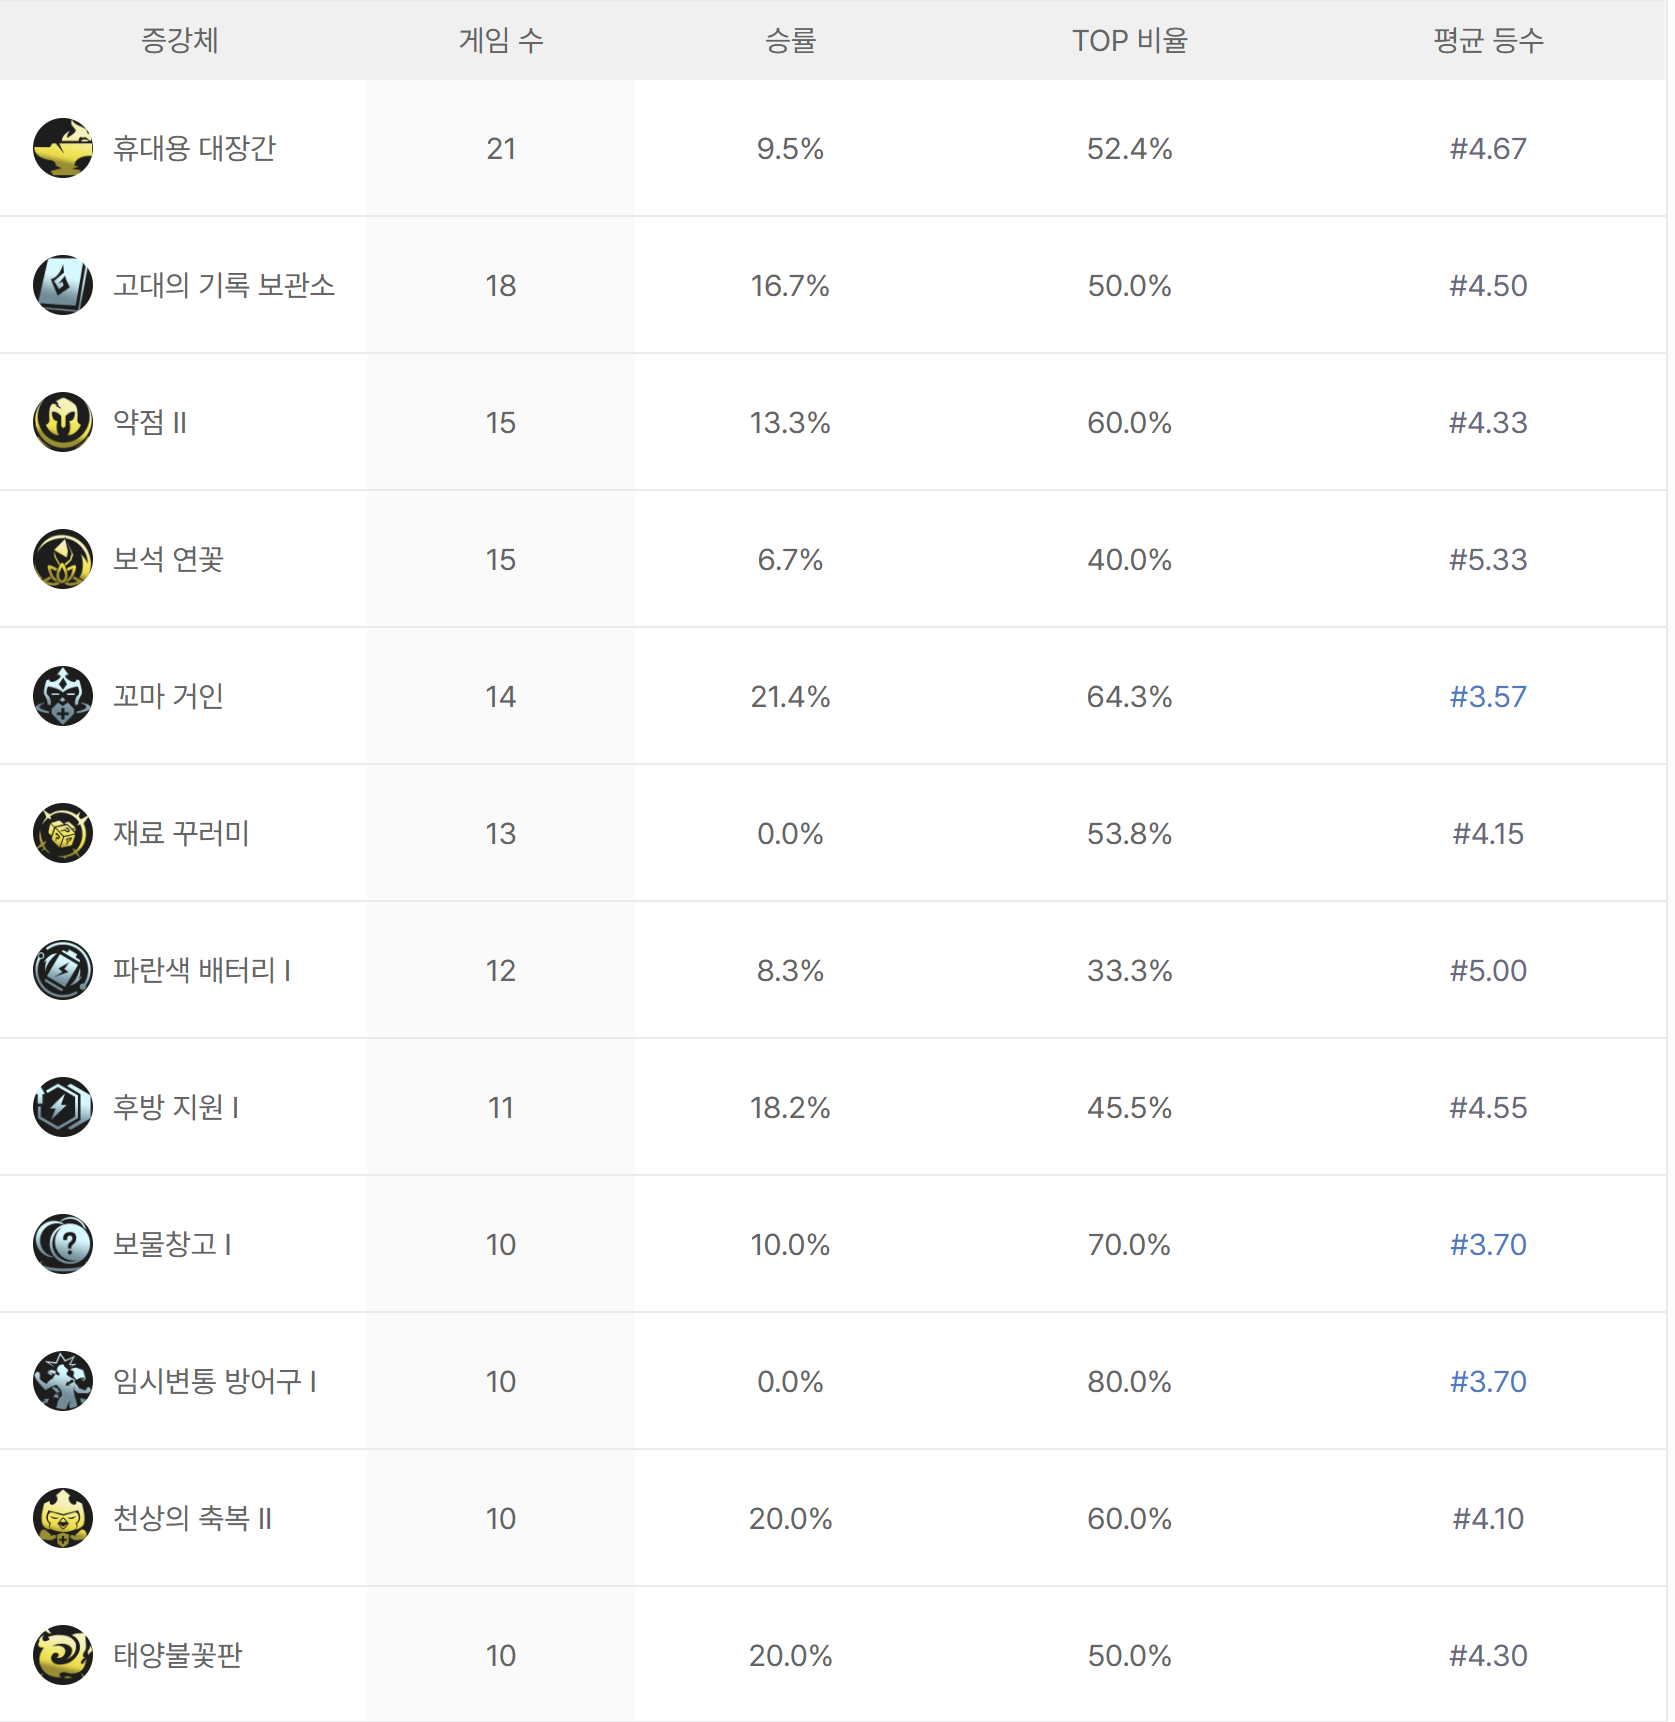The width and height of the screenshot is (1675, 1722).
Task: Click the 파란색 배터리 I icon
Action: click(x=63, y=970)
